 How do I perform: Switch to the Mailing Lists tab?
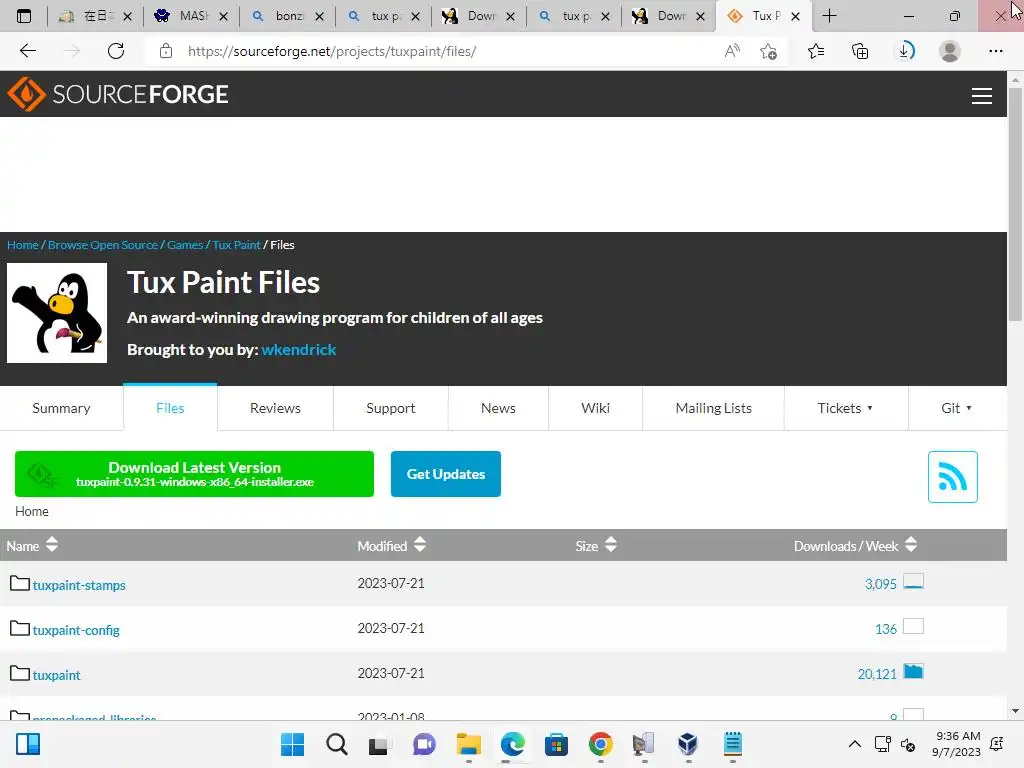(x=713, y=408)
